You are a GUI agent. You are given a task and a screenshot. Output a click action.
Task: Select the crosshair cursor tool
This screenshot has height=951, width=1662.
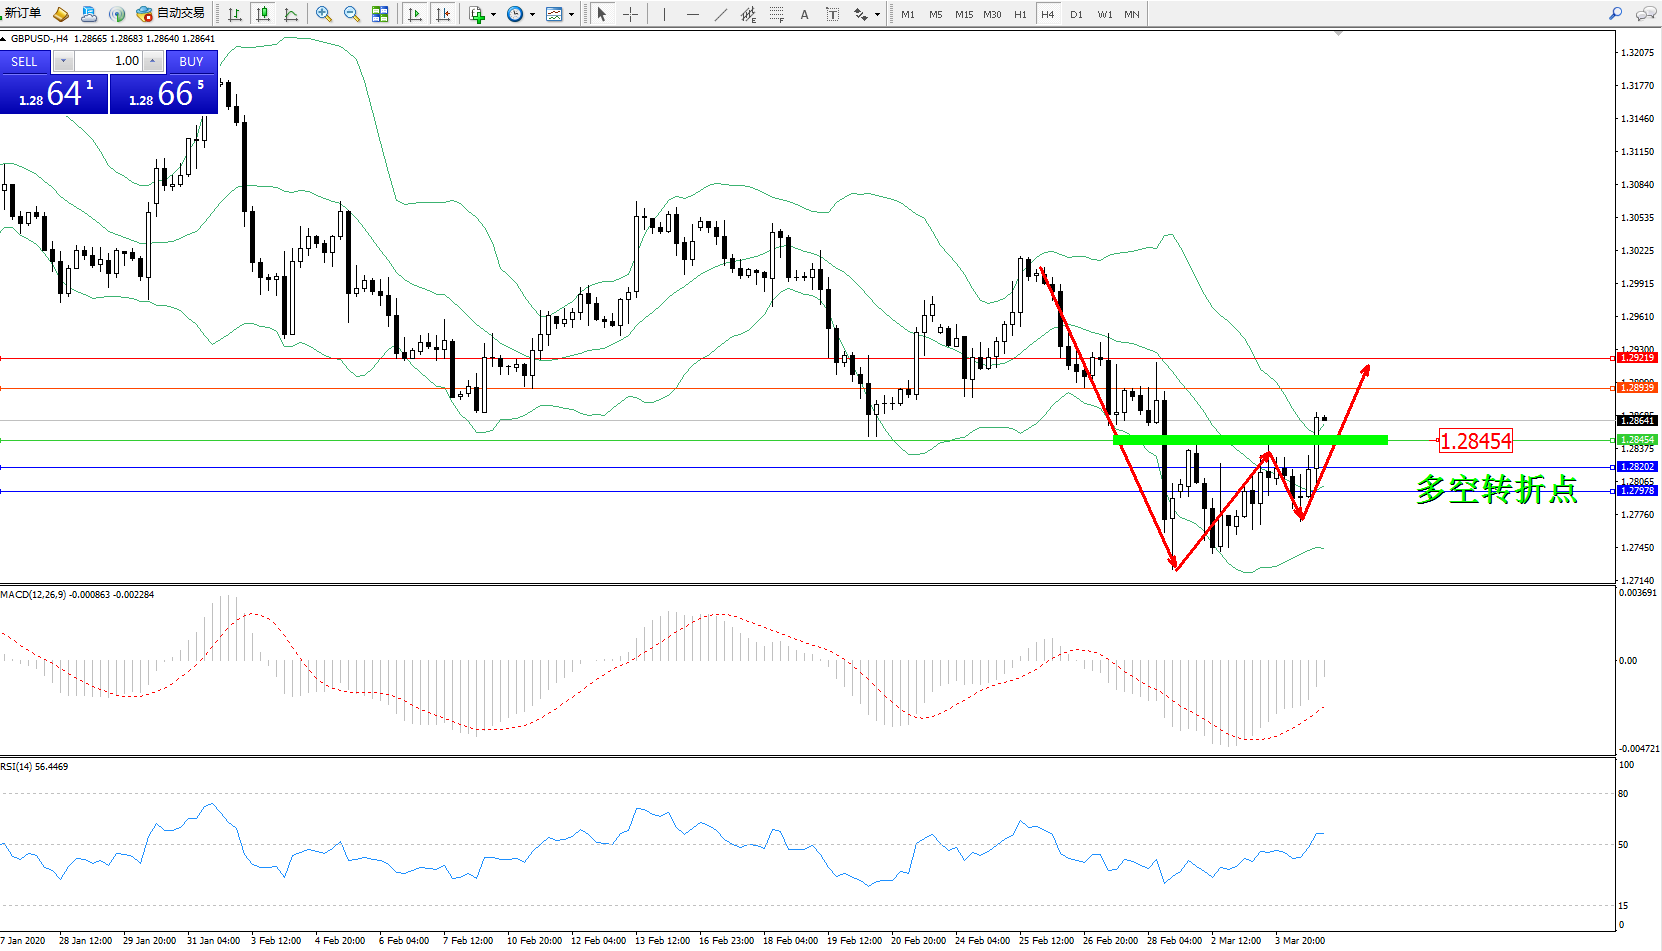coord(631,14)
